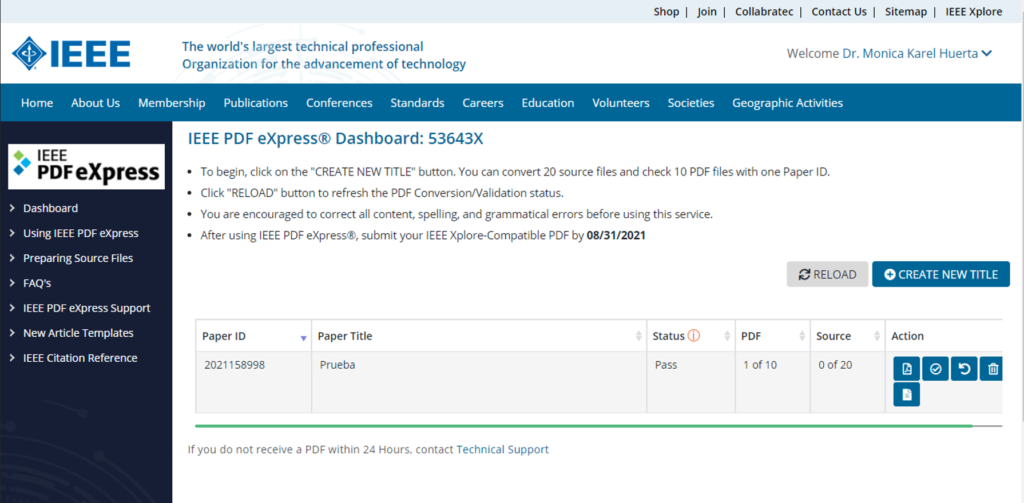Click the CREATE NEW TITLE button
Image resolution: width=1024 pixels, height=503 pixels.
pos(941,274)
